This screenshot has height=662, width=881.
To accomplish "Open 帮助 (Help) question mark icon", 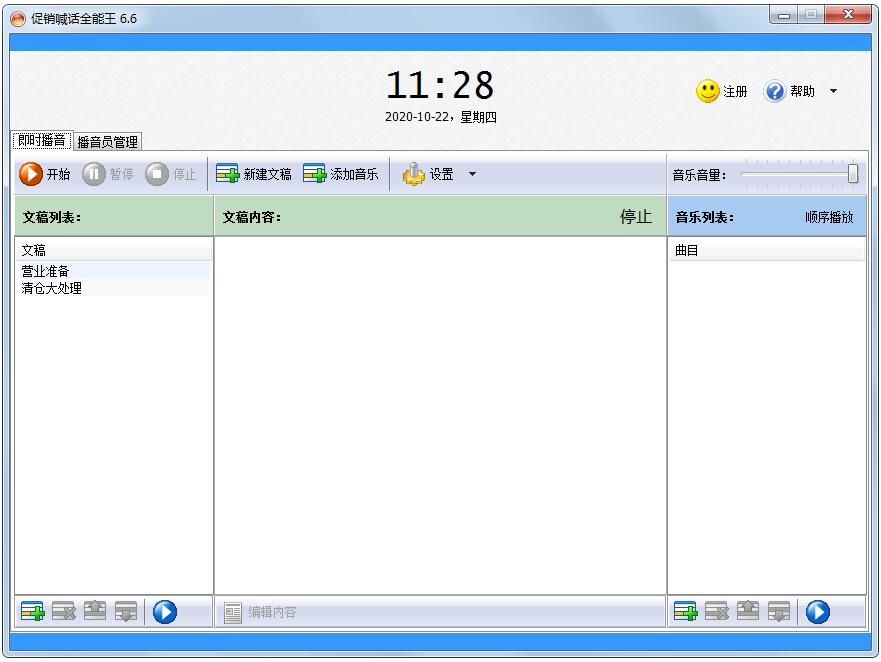I will coord(775,91).
